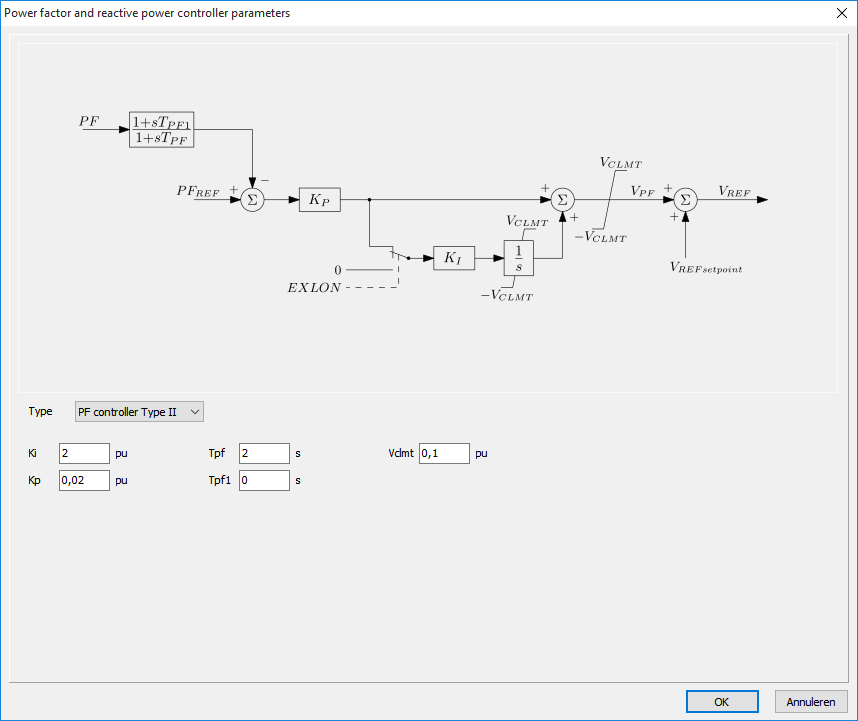The width and height of the screenshot is (858, 721).
Task: Click the summing junction feeding VREF output
Action: (x=685, y=200)
